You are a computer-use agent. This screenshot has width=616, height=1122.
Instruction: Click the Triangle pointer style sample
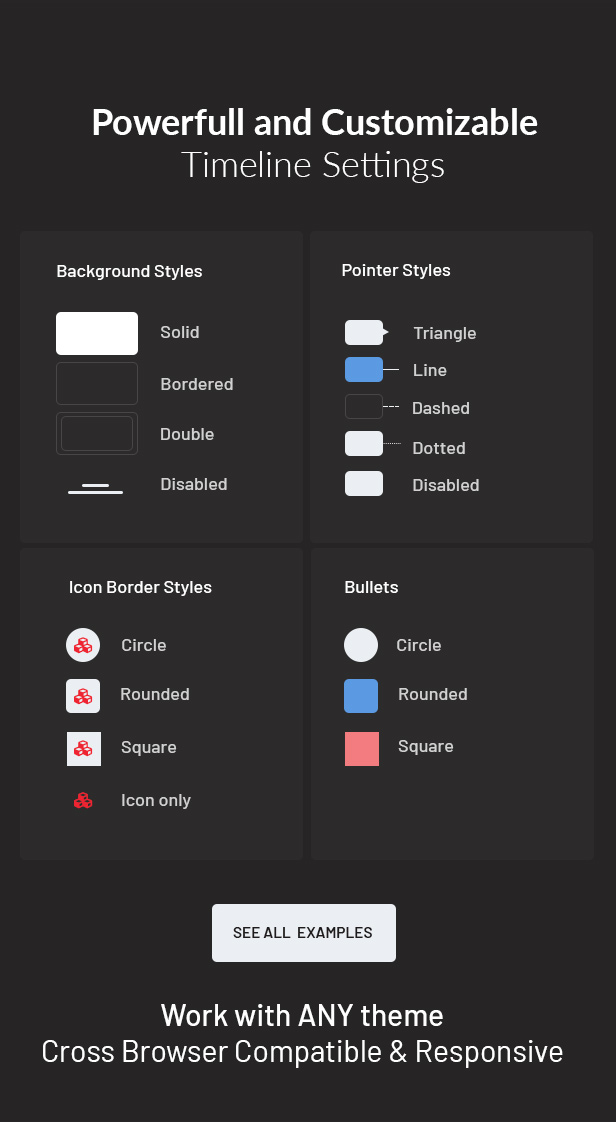click(366, 333)
